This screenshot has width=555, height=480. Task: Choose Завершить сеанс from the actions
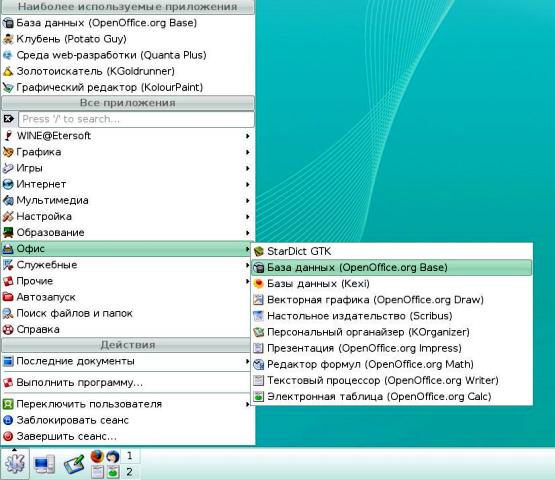coord(127,436)
